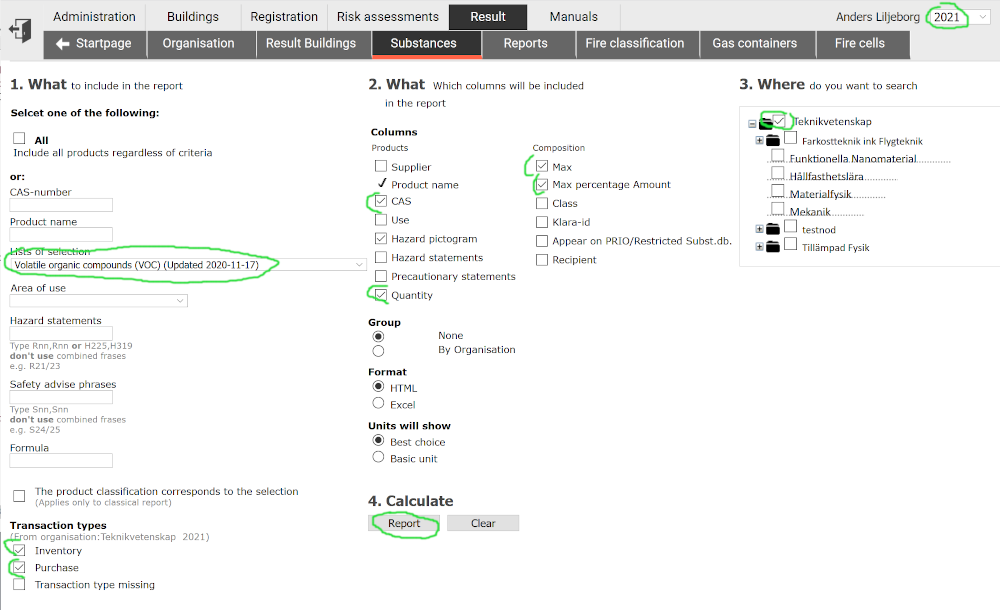Check the Materialfysik tree checkbox
Viewport: 1000px width, 610px height.
[x=777, y=190]
